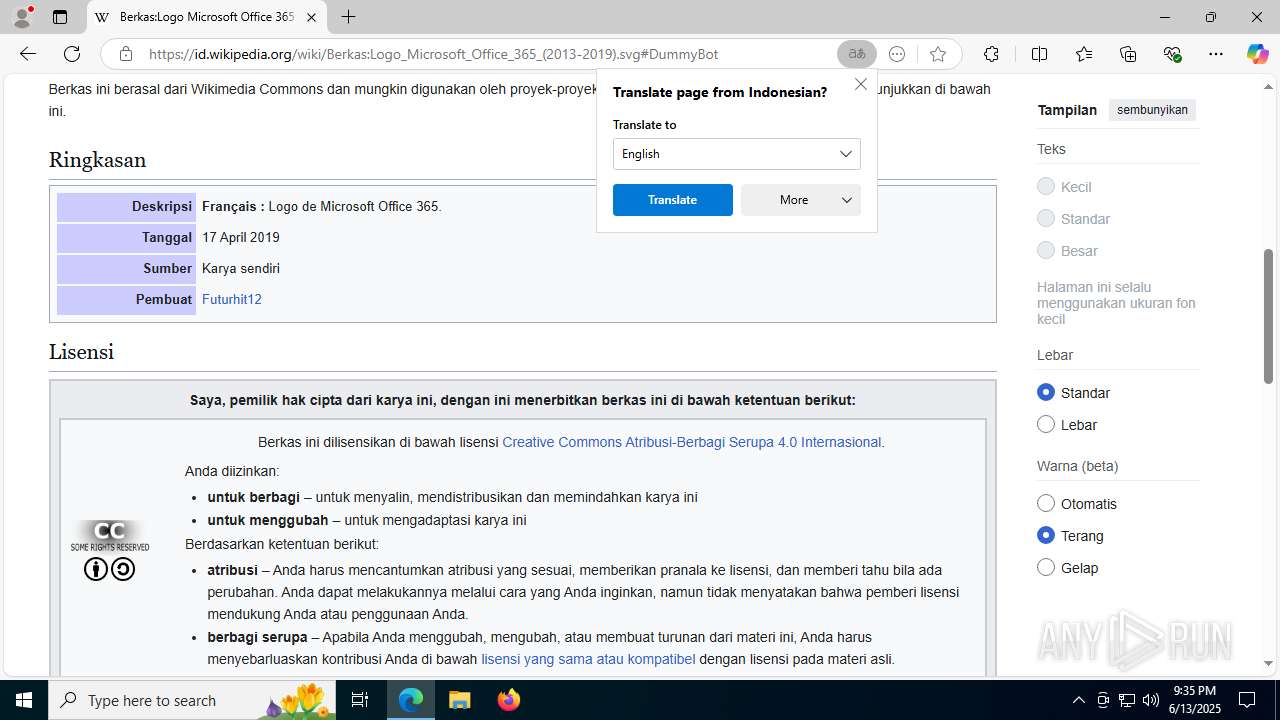
Task: Refresh the current page
Action: 72,54
